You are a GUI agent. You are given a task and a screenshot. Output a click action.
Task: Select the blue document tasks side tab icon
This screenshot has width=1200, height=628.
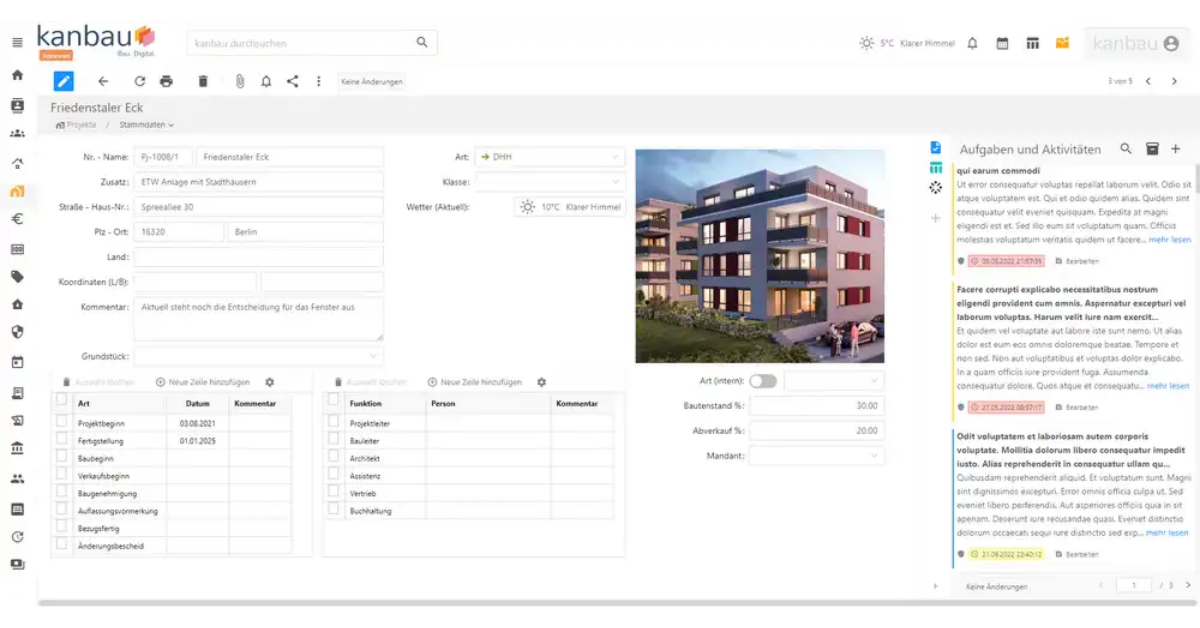click(x=936, y=148)
